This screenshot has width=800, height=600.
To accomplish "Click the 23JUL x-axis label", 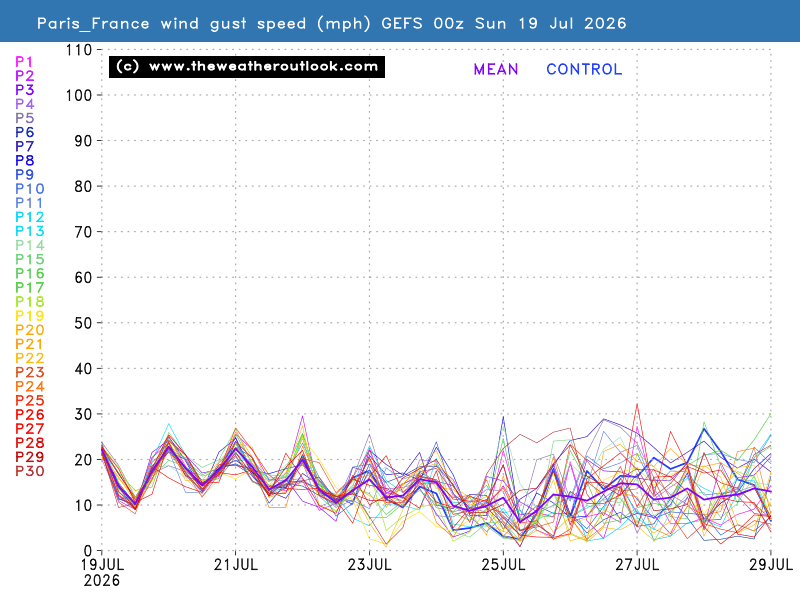I will click(369, 565).
